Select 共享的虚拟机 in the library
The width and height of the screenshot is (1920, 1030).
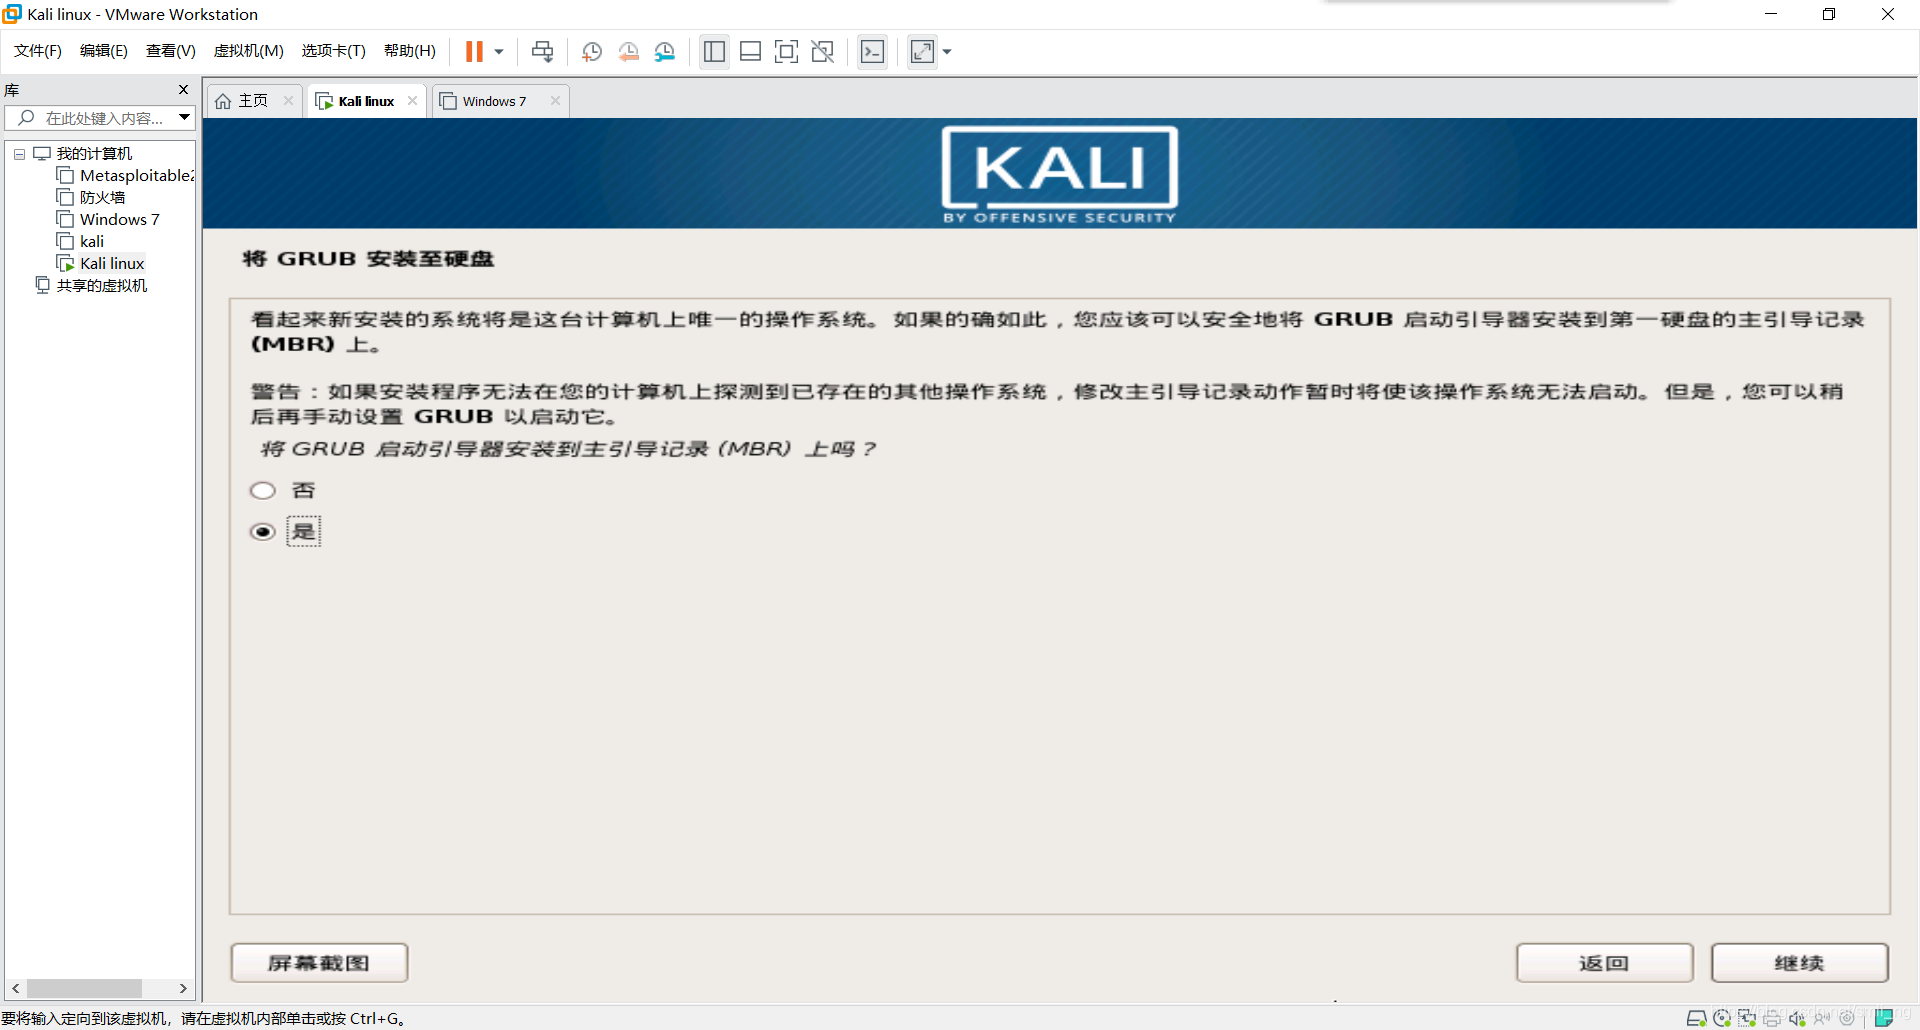pyautogui.click(x=101, y=286)
